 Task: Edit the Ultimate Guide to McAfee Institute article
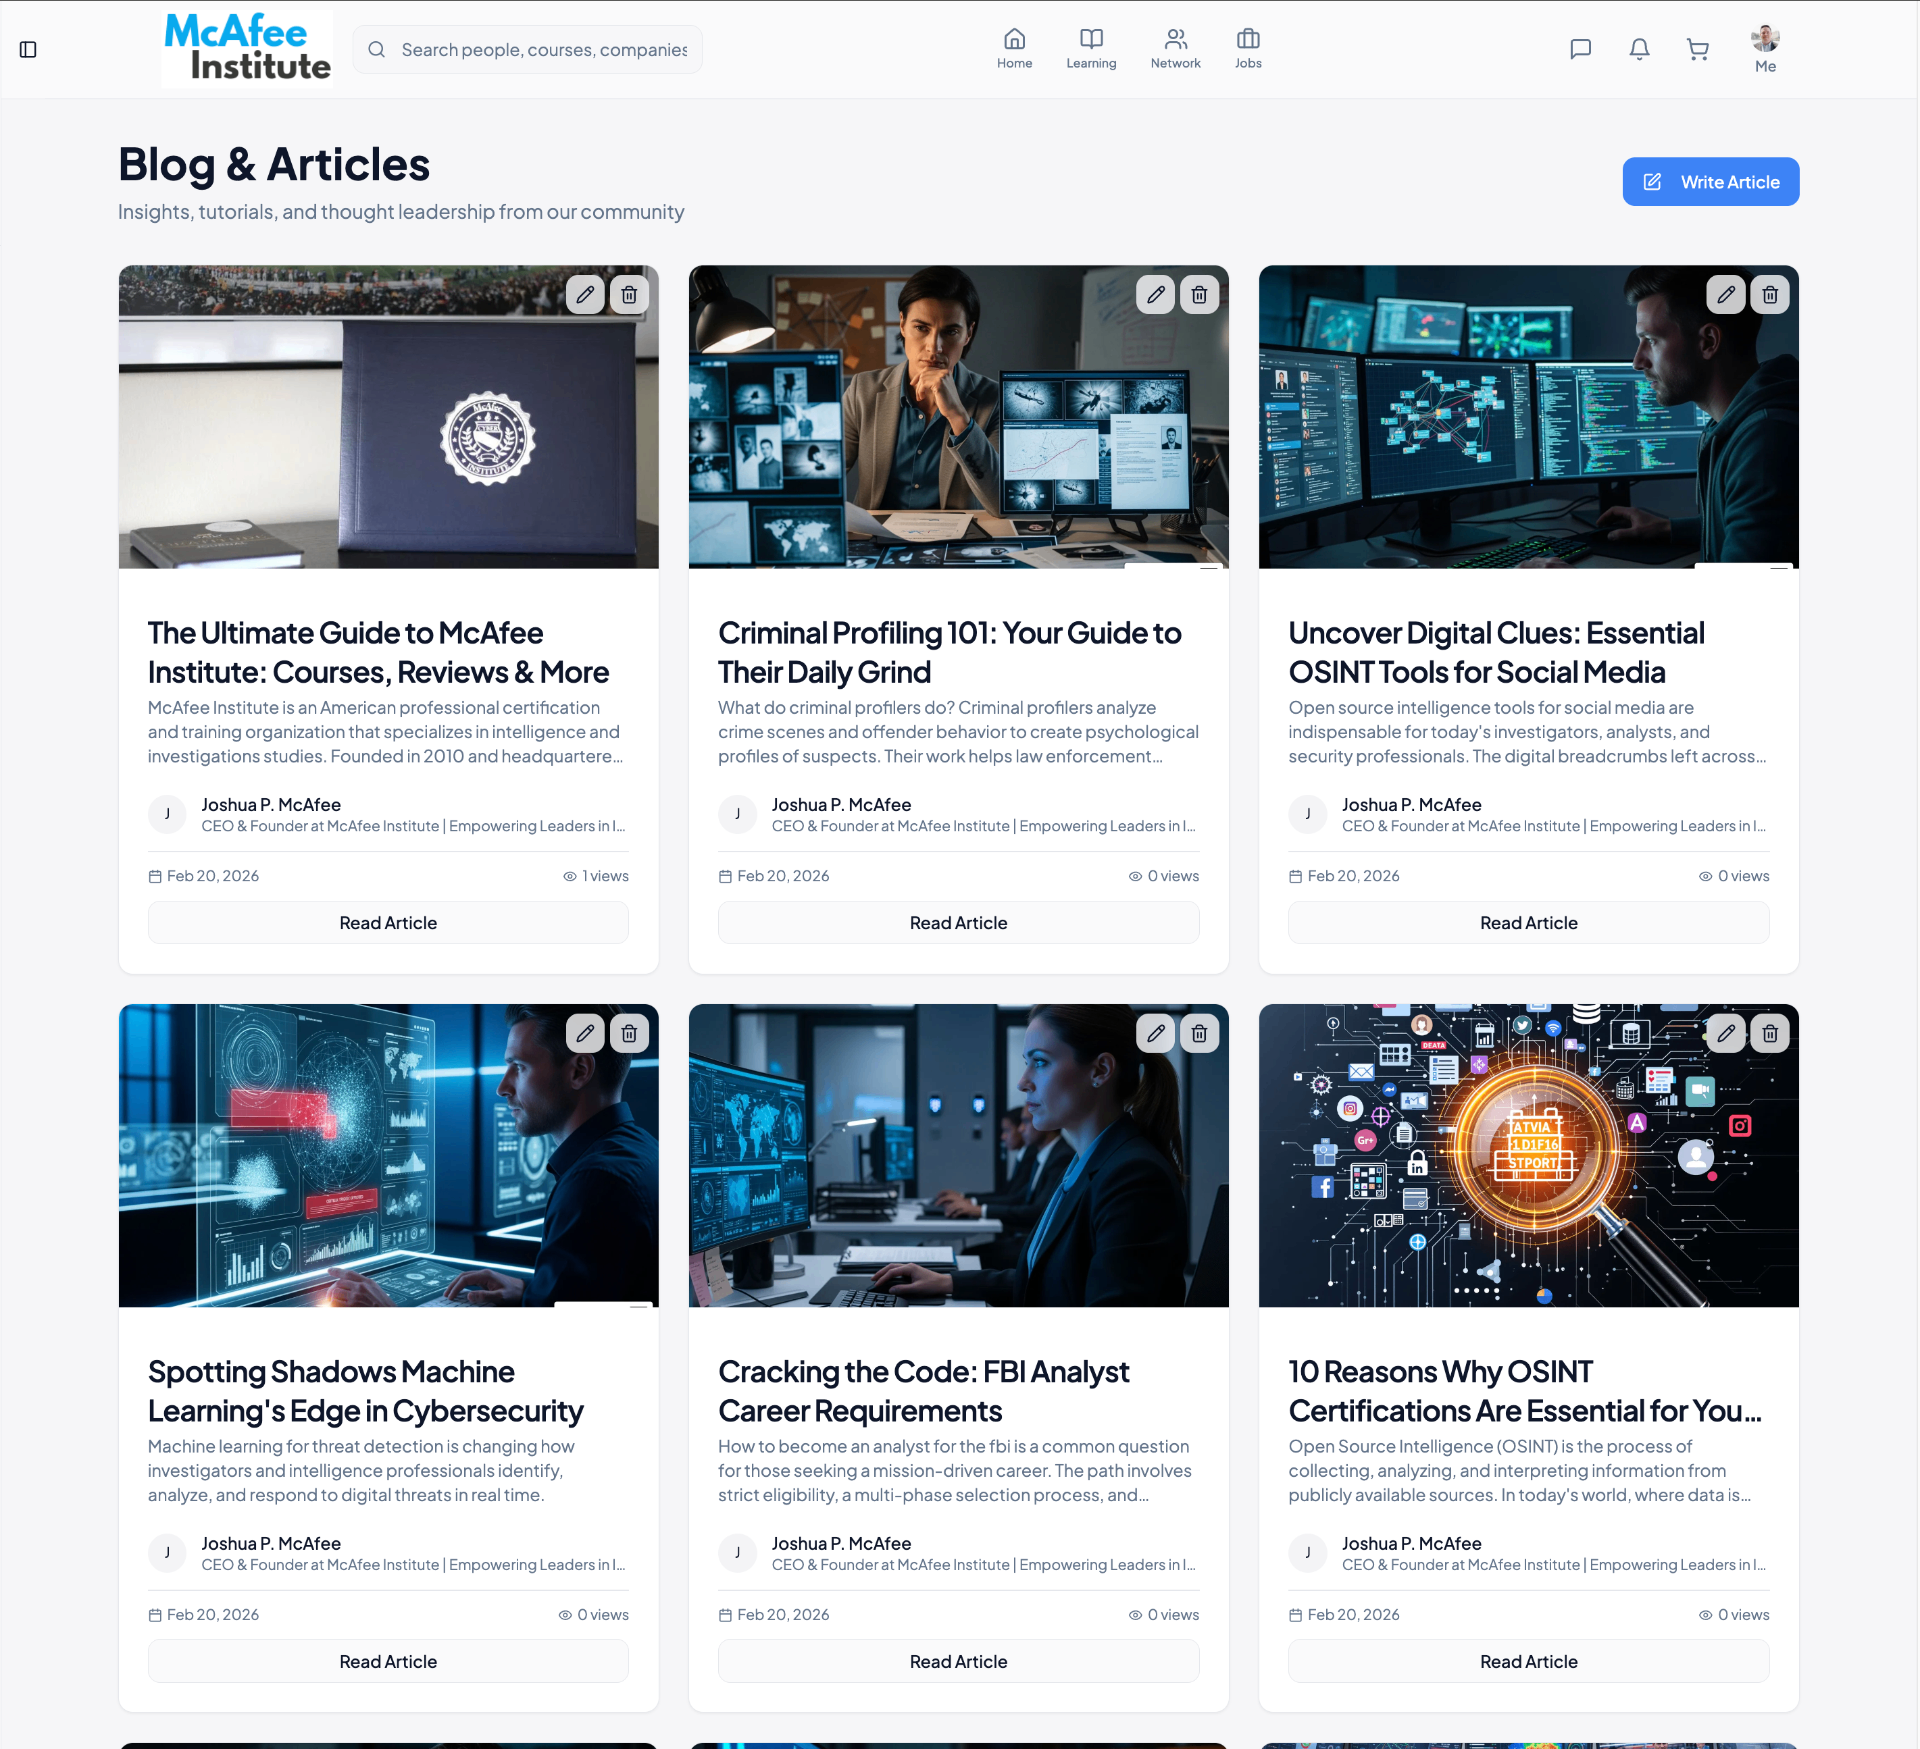click(585, 295)
